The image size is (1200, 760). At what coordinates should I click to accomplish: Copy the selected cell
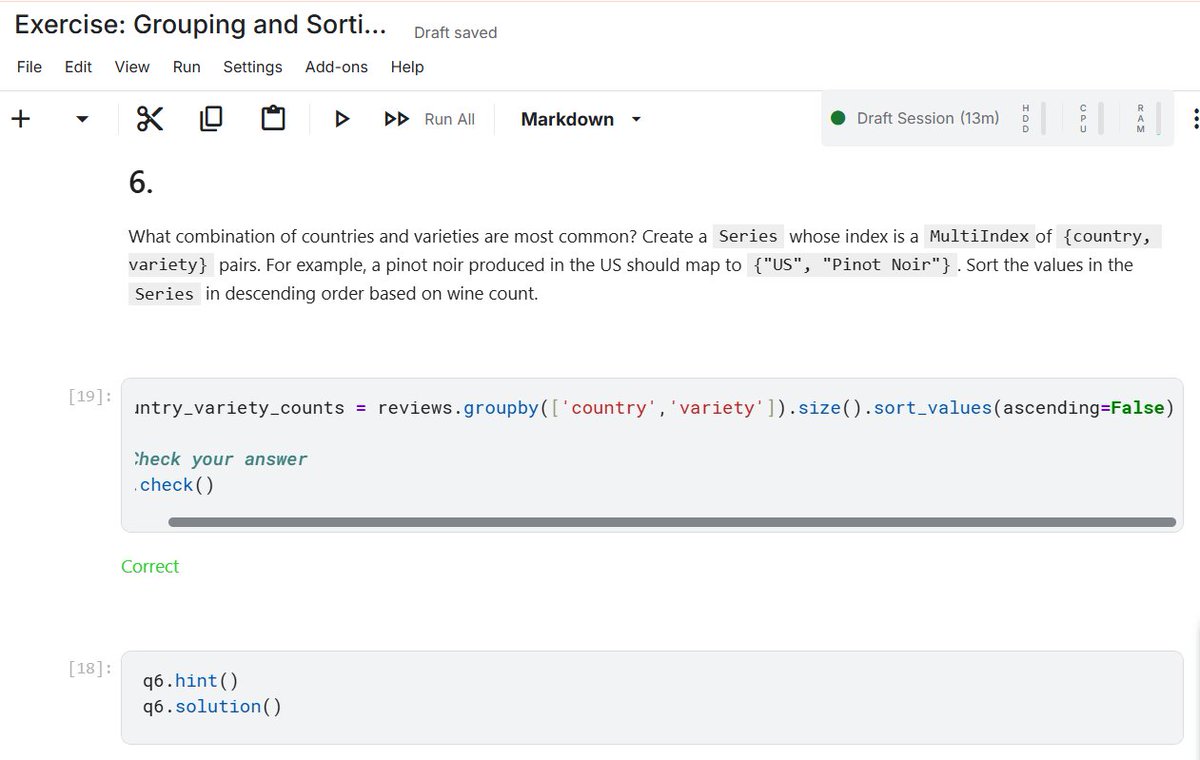(211, 119)
